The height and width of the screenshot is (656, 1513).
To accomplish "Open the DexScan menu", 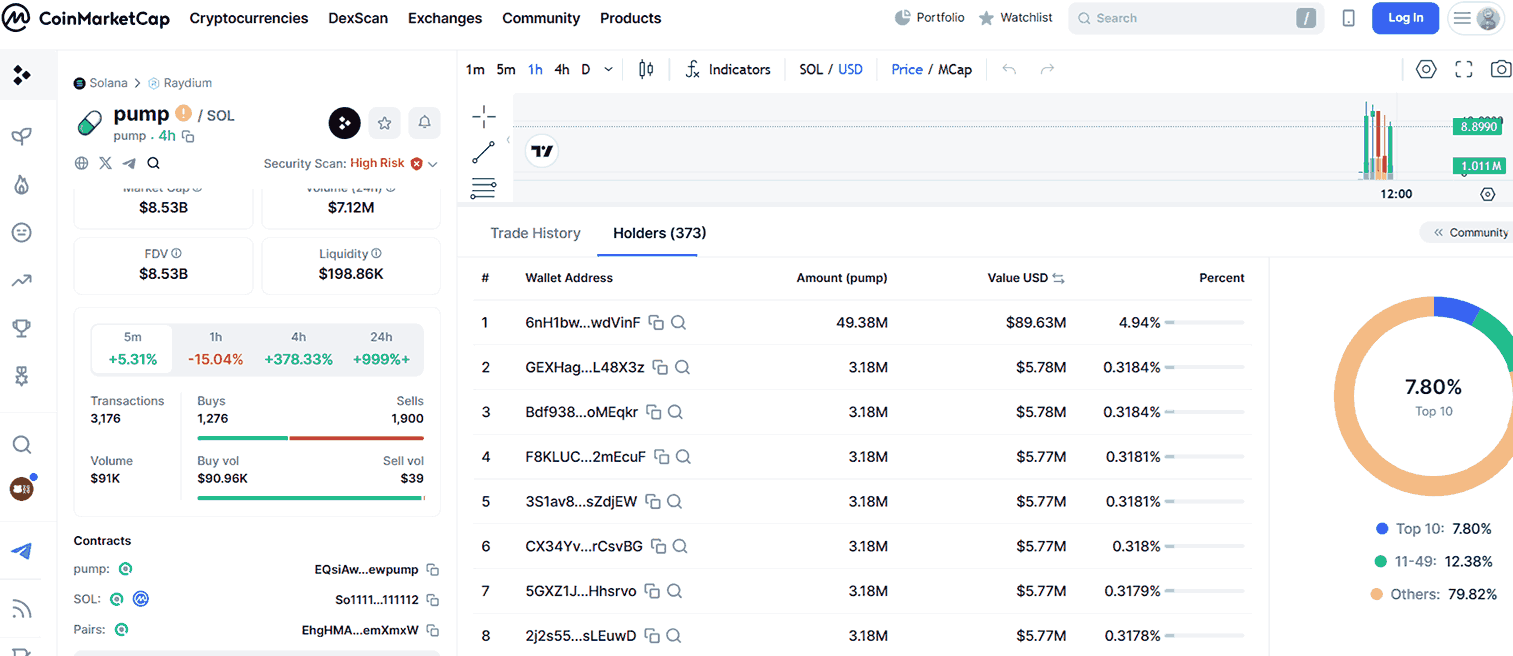I will (x=358, y=18).
